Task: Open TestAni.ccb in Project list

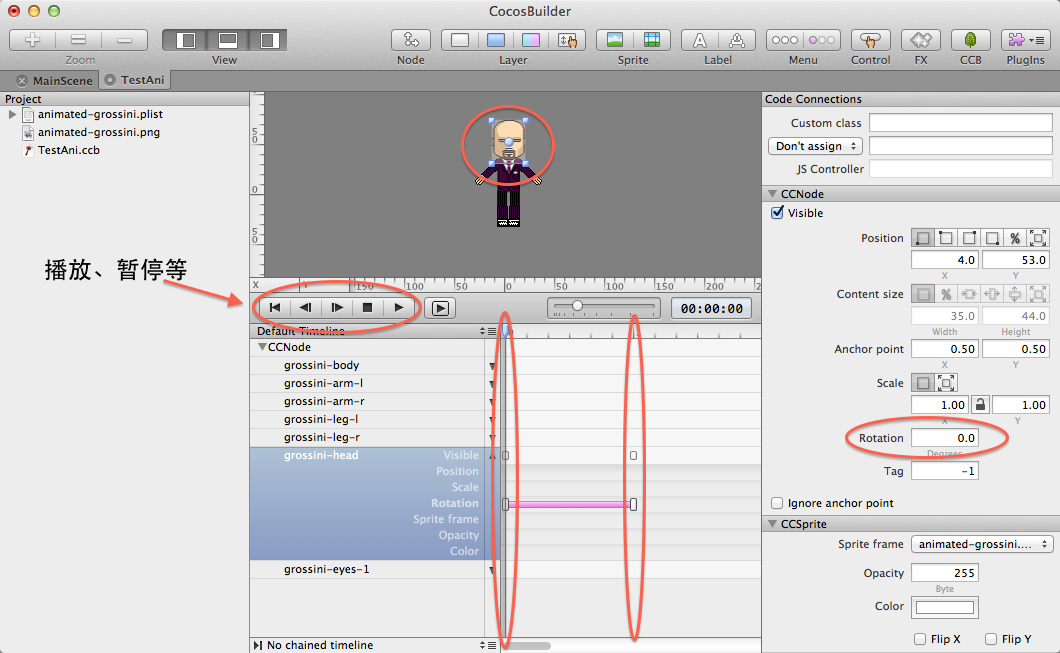Action: (68, 150)
